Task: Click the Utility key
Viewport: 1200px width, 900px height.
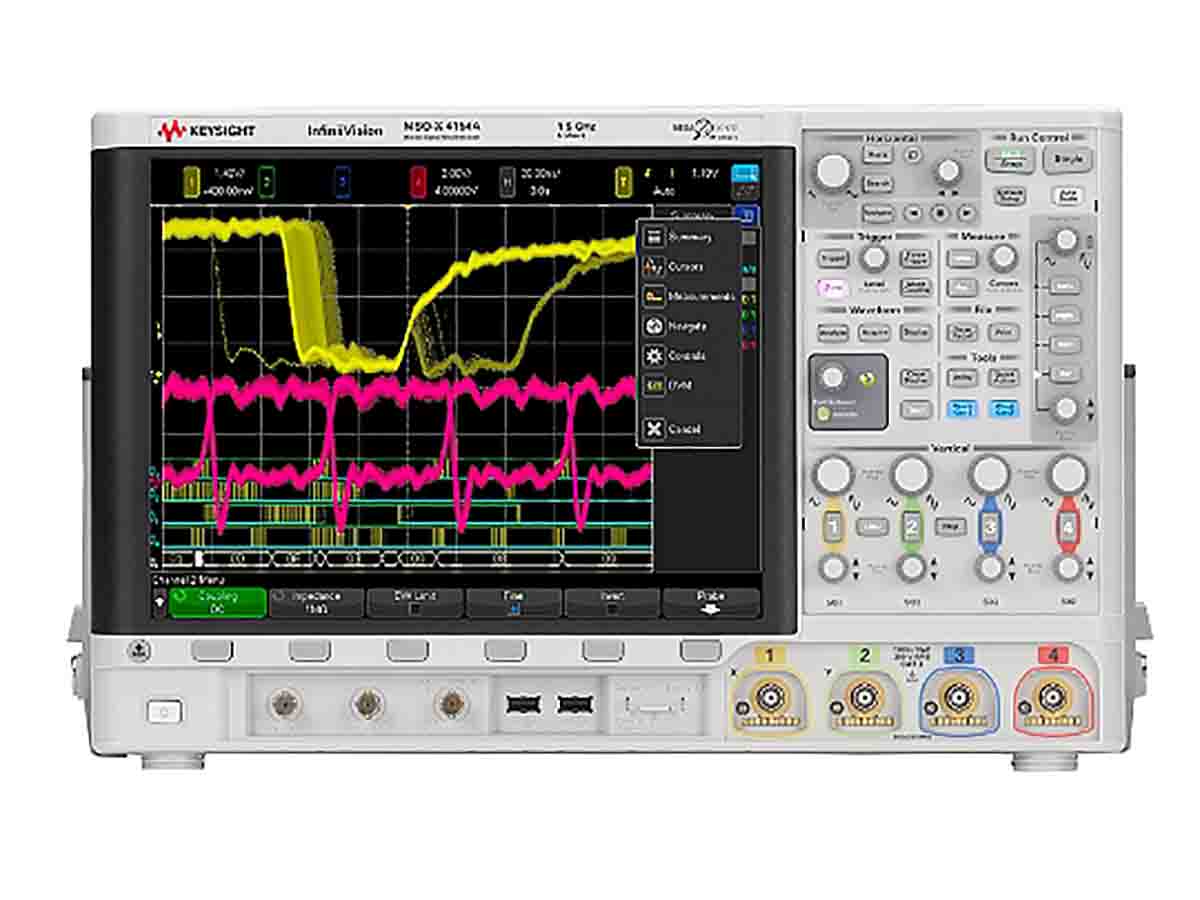Action: (962, 377)
